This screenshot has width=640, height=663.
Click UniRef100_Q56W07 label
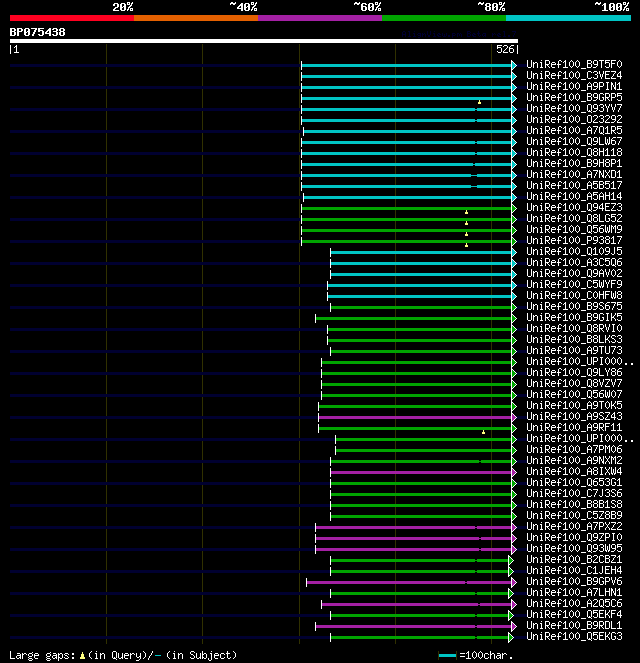point(574,394)
